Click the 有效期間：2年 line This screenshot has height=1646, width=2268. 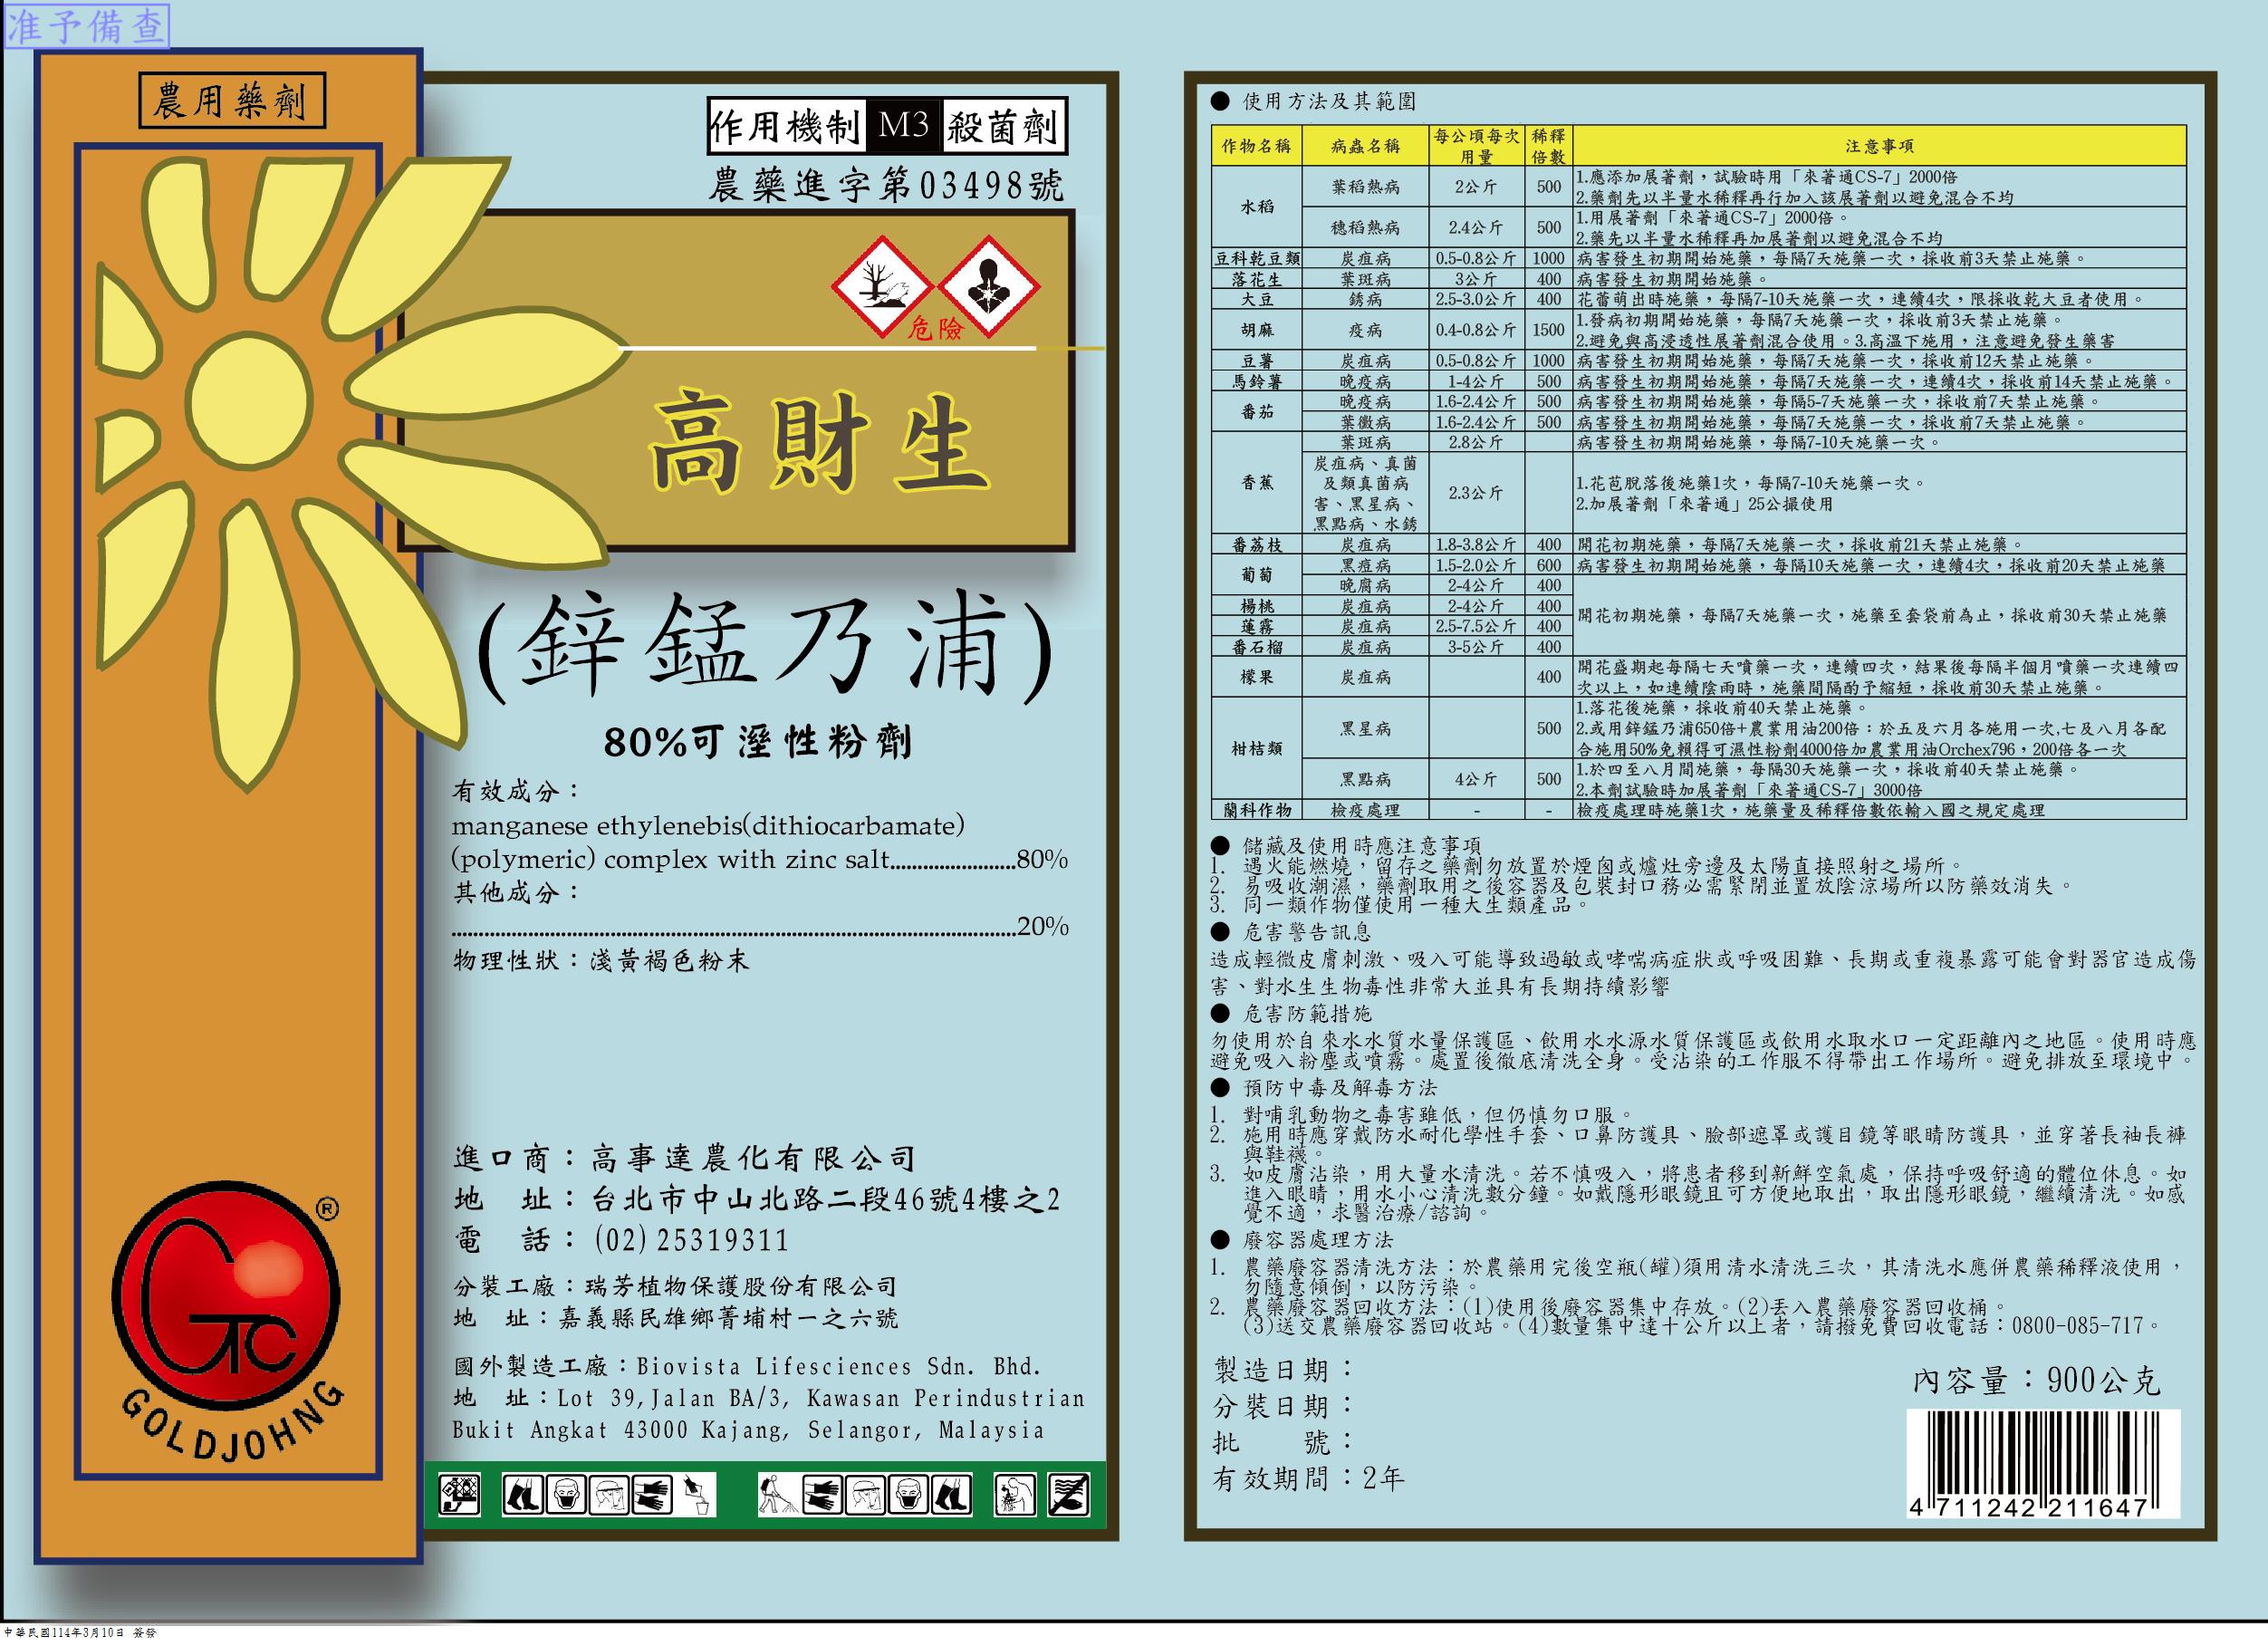(x=1309, y=1478)
